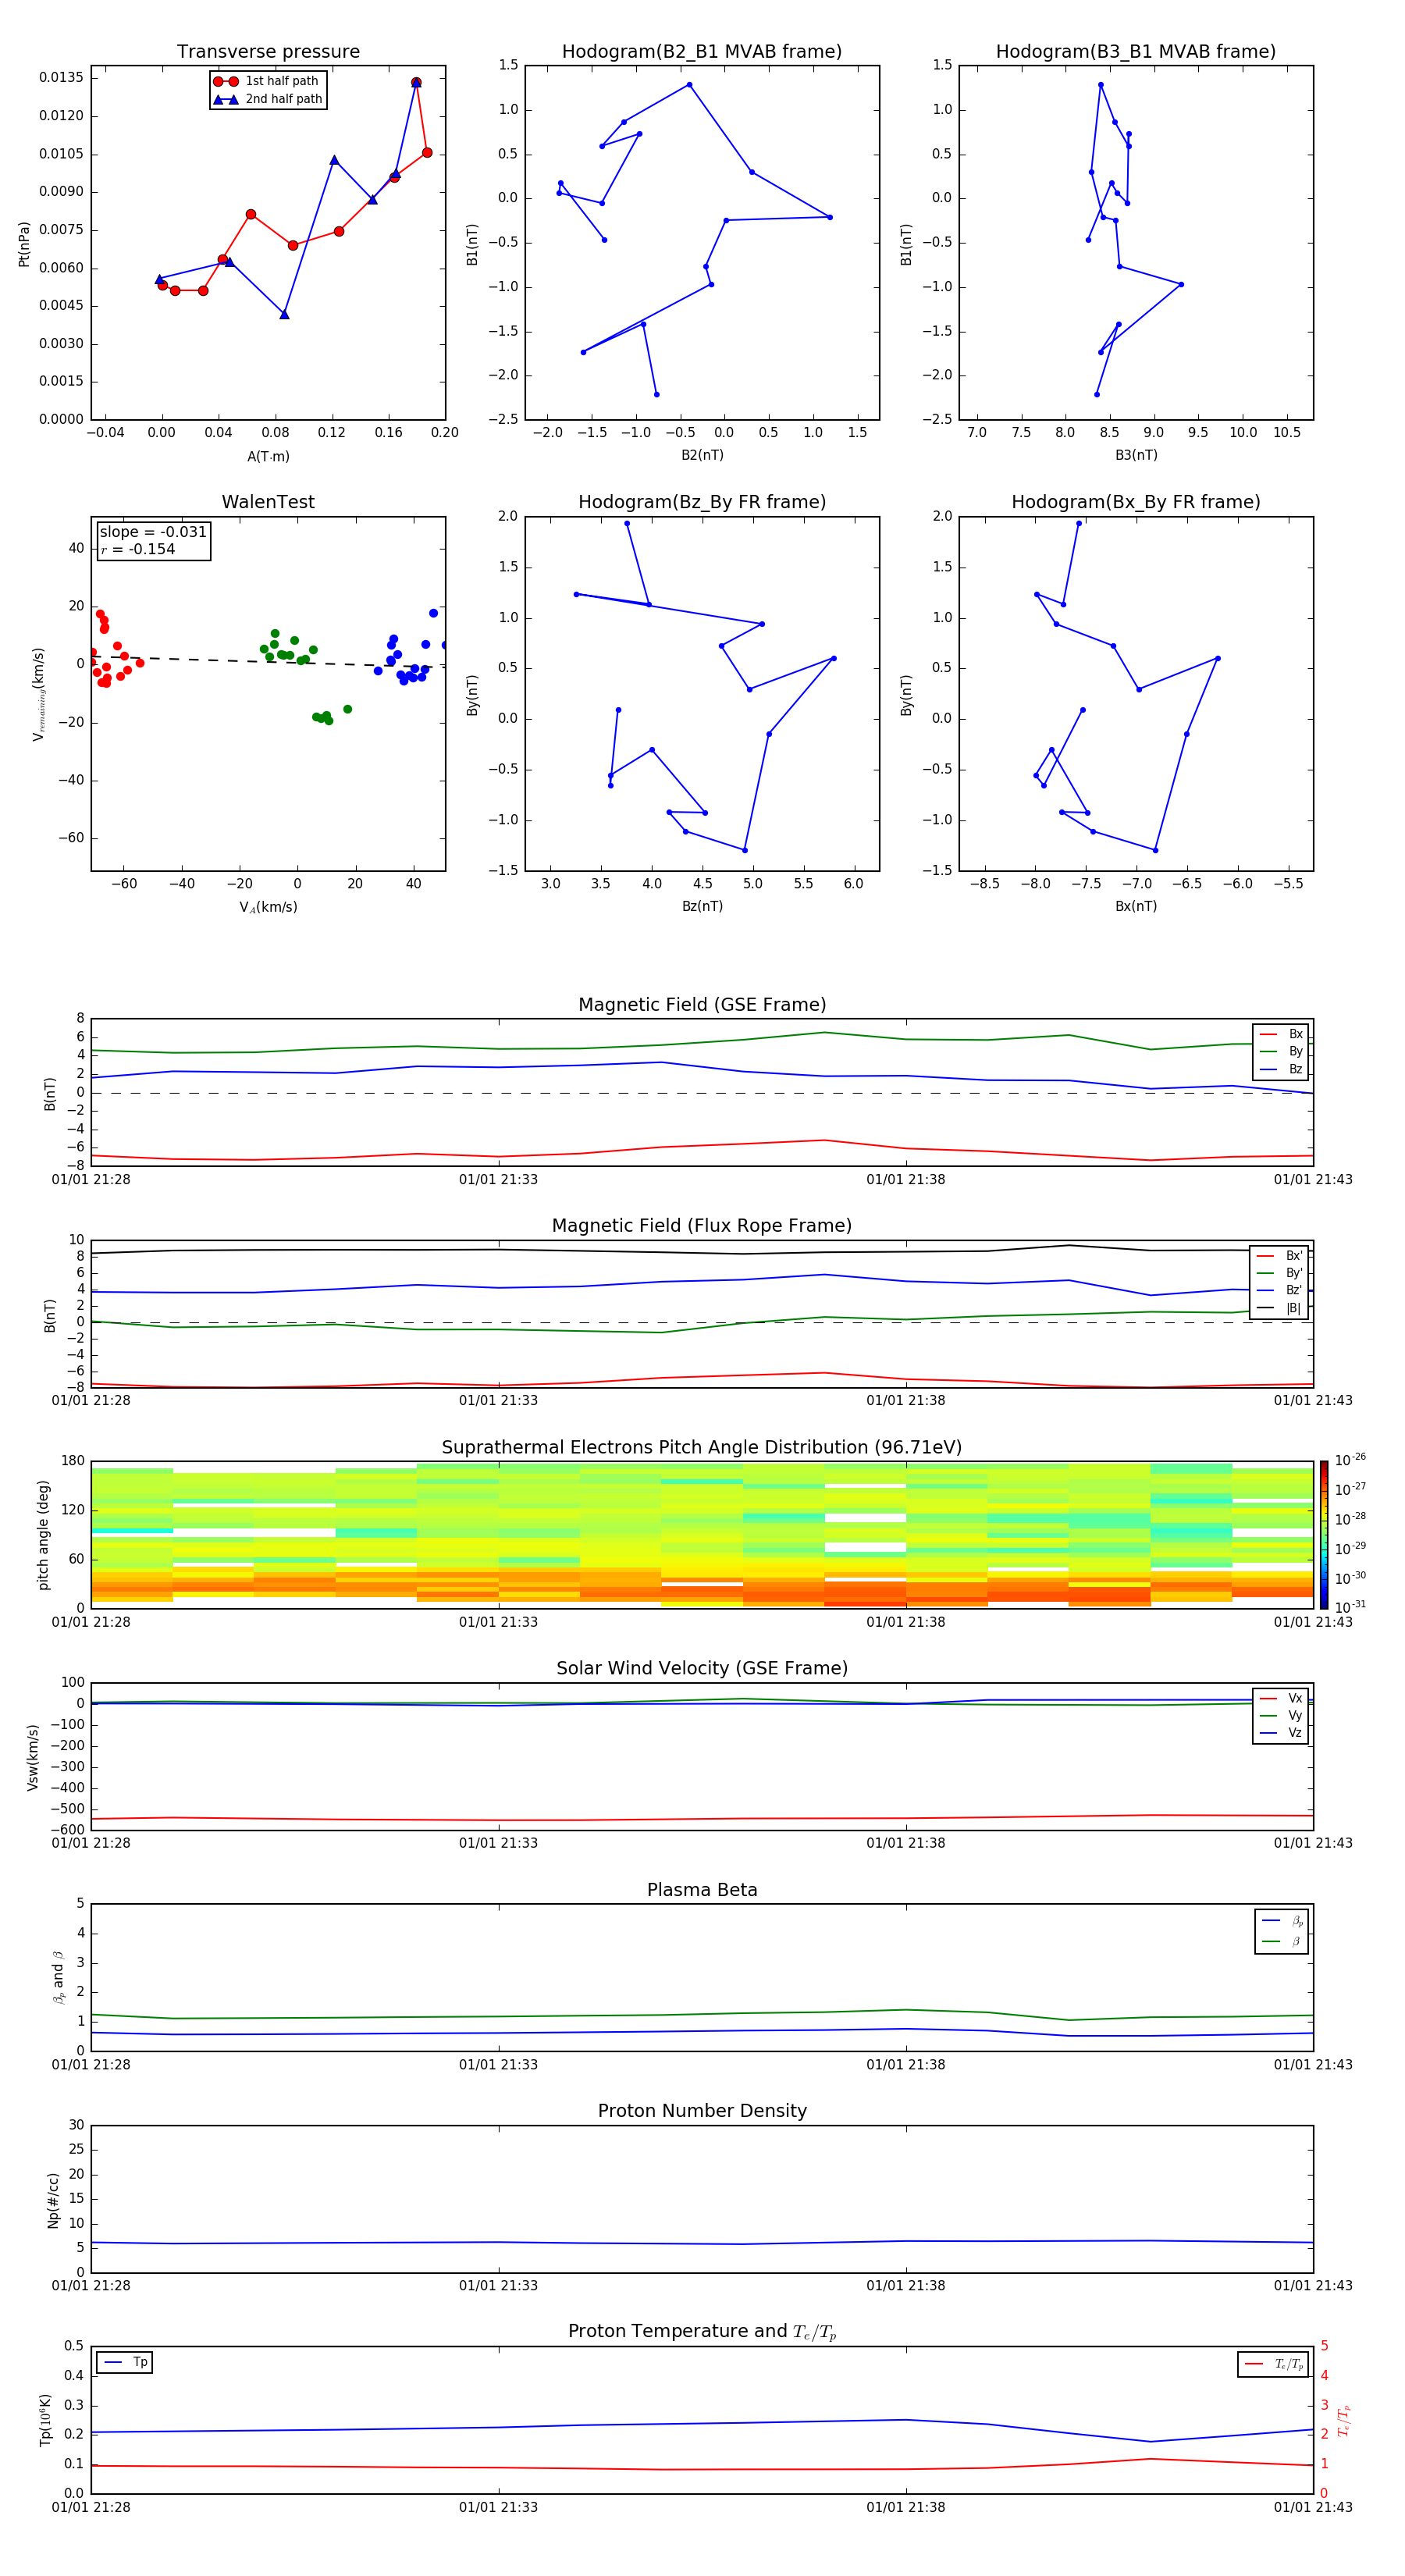Select the '1st half path' legend entry
Screen dimensions: 1405x2576
(x=267, y=81)
